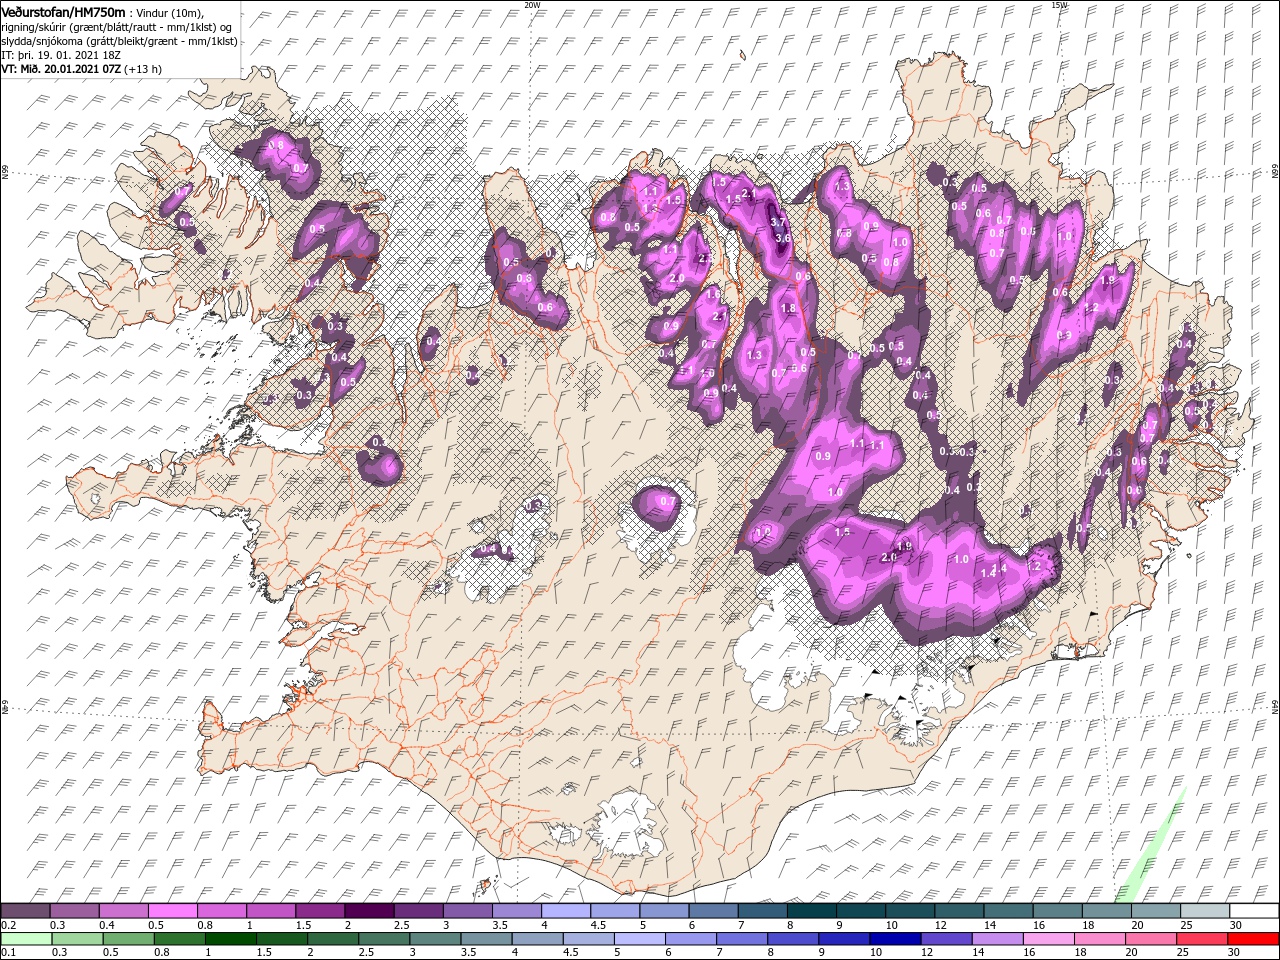Pick bottom-row swatch between 7 and 8
Image resolution: width=1280 pixels, height=960 pixels.
(x=742, y=938)
